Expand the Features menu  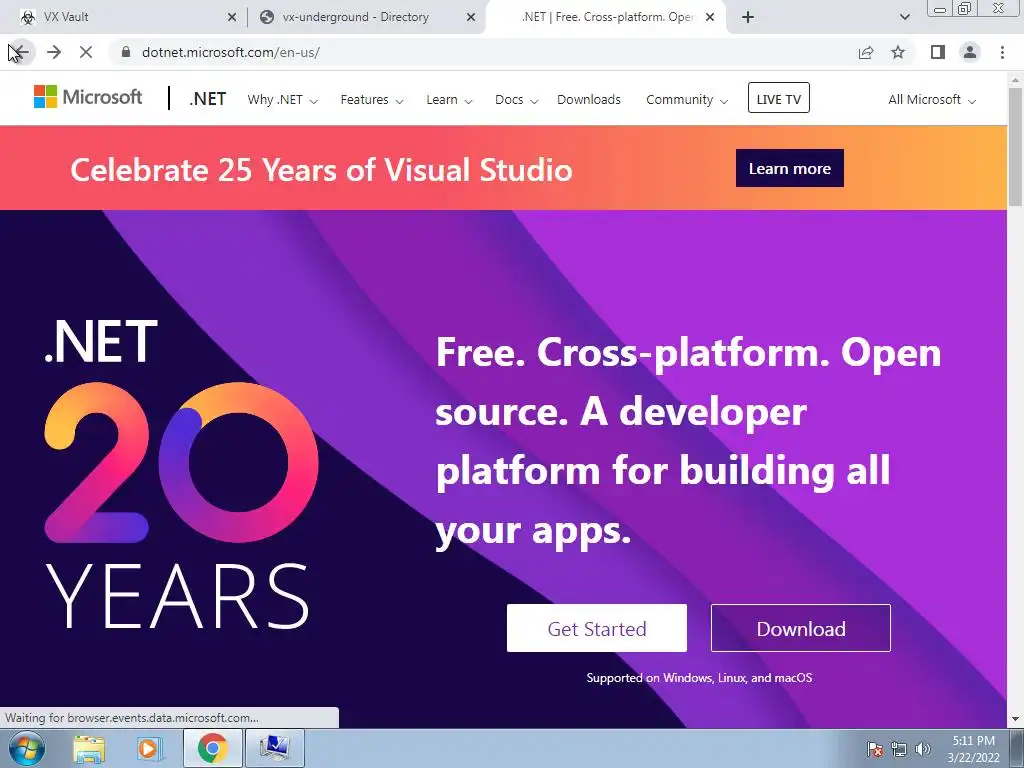tap(372, 100)
